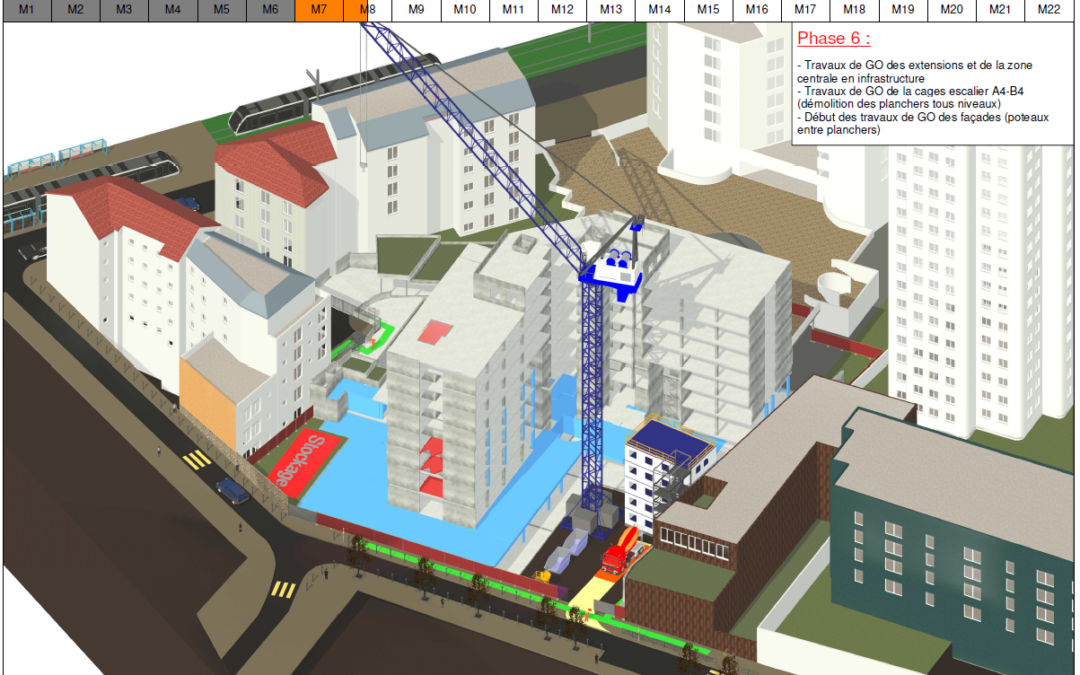Jump to month M8 in the timeline
Screen dimensions: 1080x675
coord(368,10)
